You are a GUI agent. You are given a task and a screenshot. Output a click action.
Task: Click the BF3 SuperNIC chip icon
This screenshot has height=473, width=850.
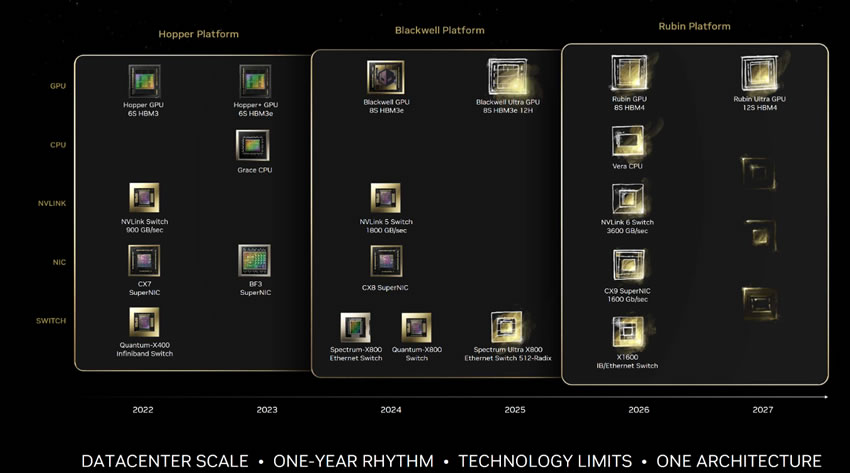pos(255,261)
